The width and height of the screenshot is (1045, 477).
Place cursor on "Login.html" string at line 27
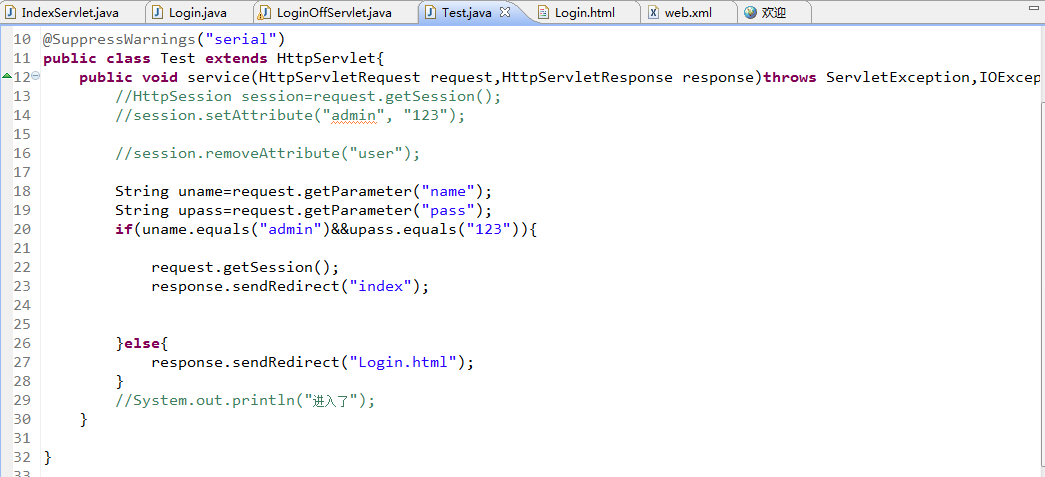[408, 362]
